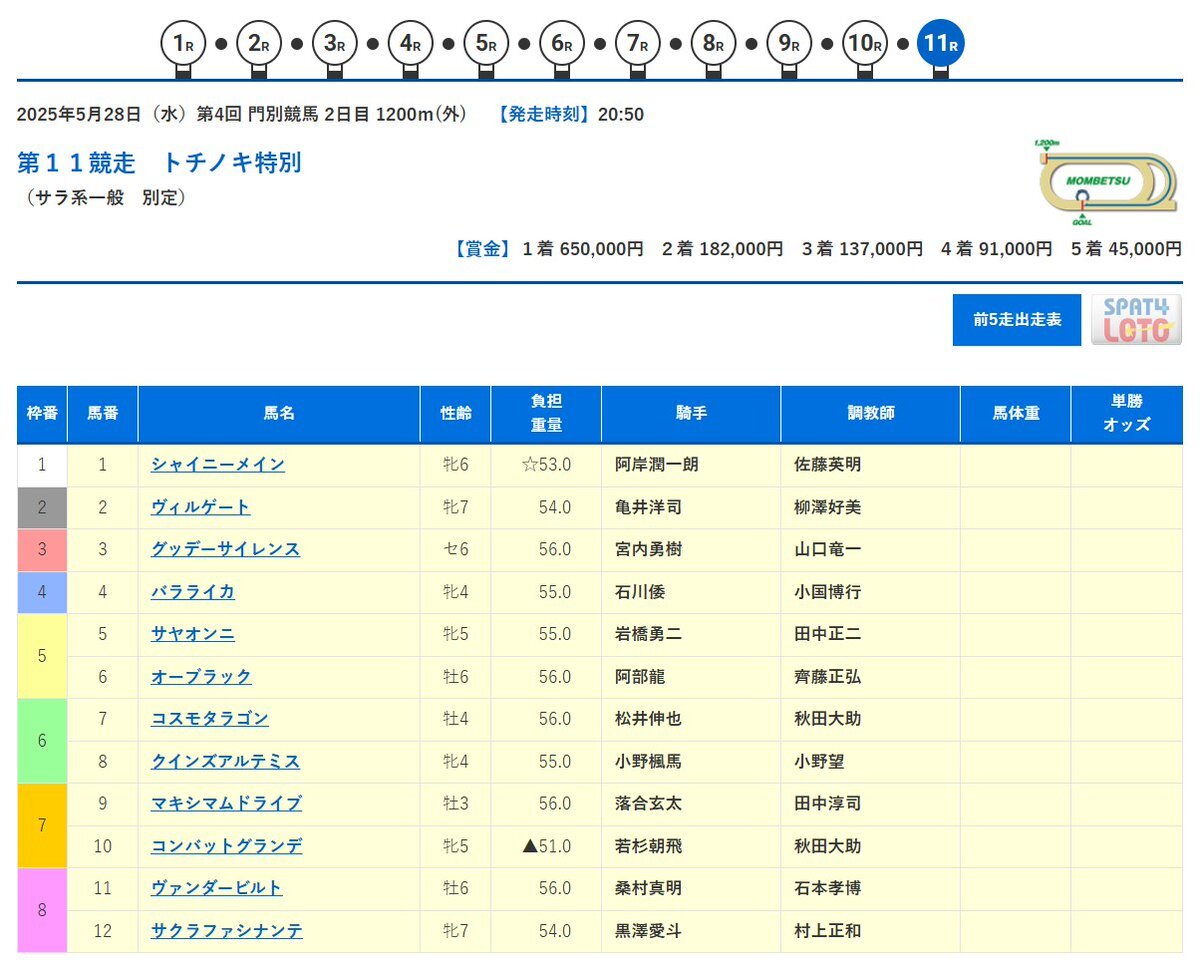Click the 騎手 column header
Screen dimensions: 1200x969
point(691,414)
